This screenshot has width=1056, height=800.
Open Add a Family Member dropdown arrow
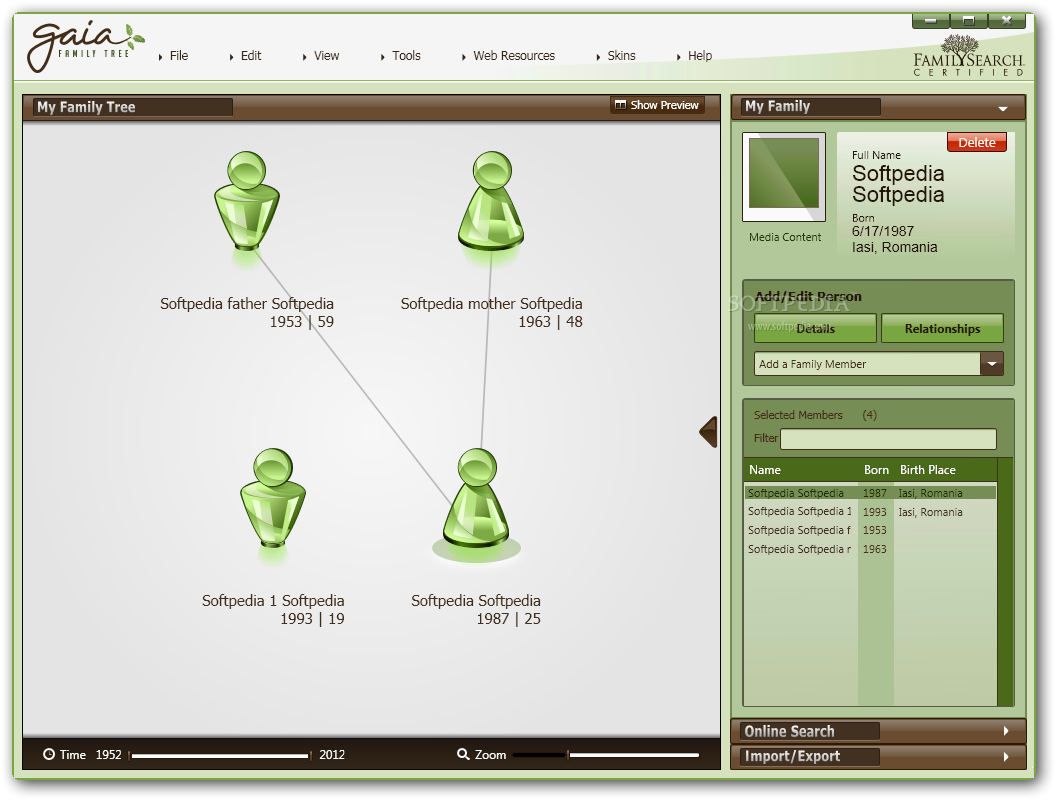[x=992, y=364]
